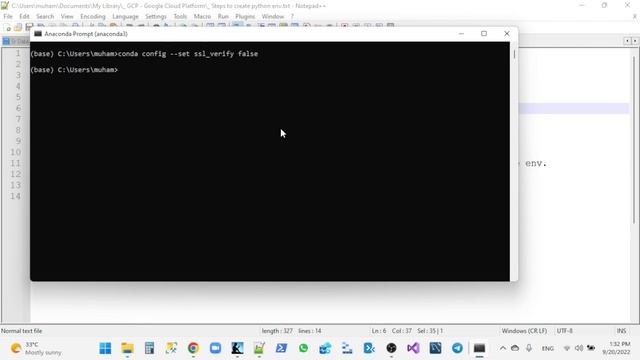This screenshot has width=640, height=360.
Task: Show hidden system tray icons
Action: 503,348
